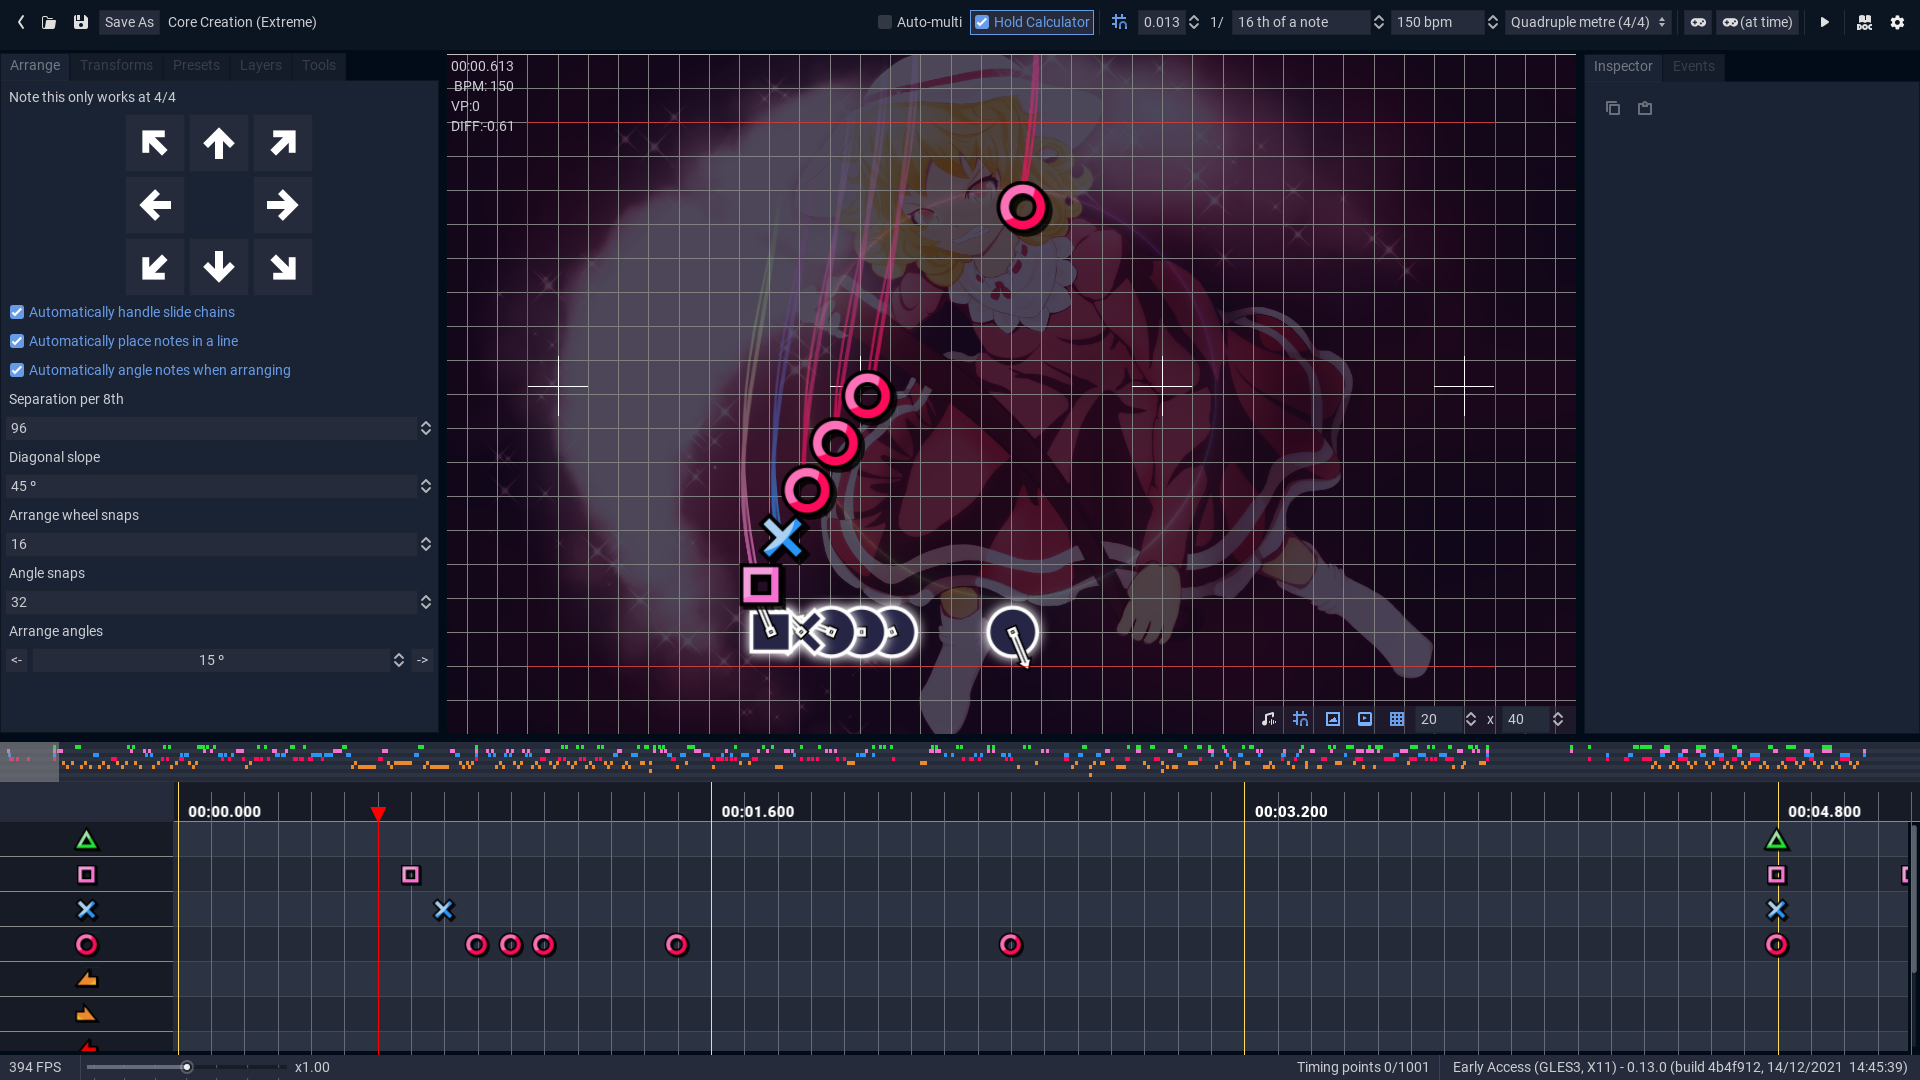
Task: Select the square note layer row icon
Action: pyautogui.click(x=87, y=876)
